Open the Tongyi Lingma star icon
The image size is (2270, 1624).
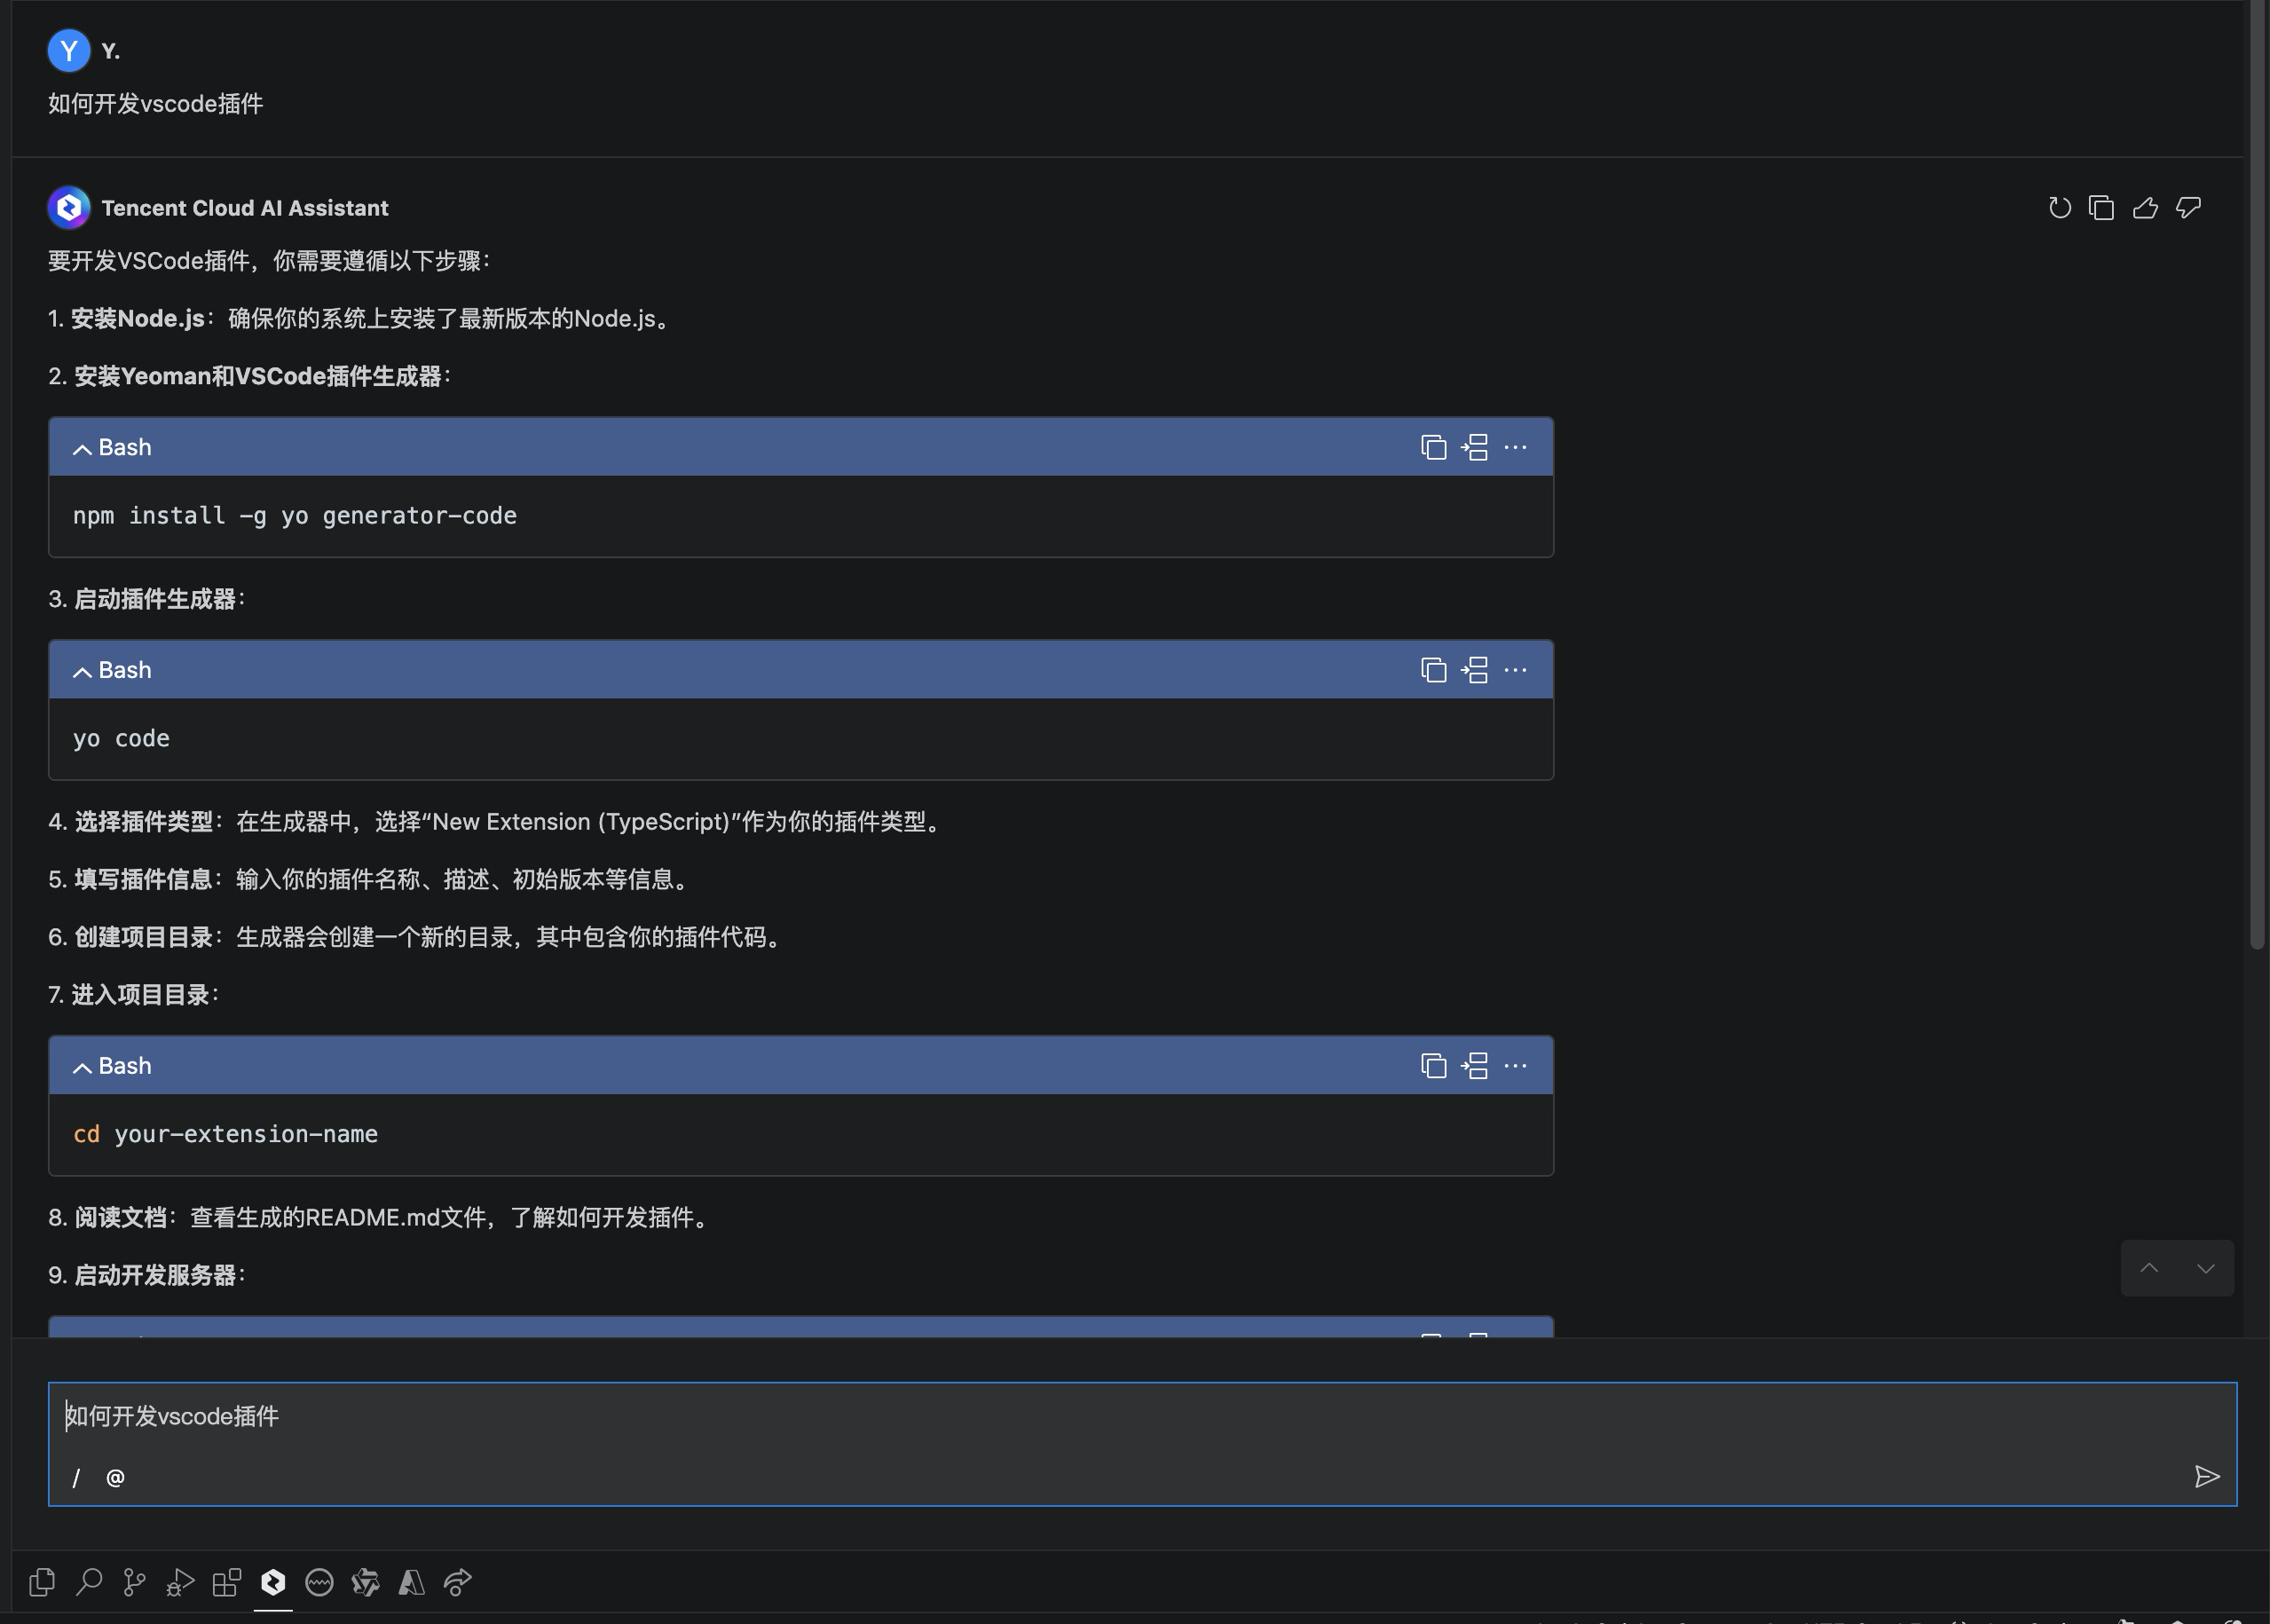coord(365,1582)
